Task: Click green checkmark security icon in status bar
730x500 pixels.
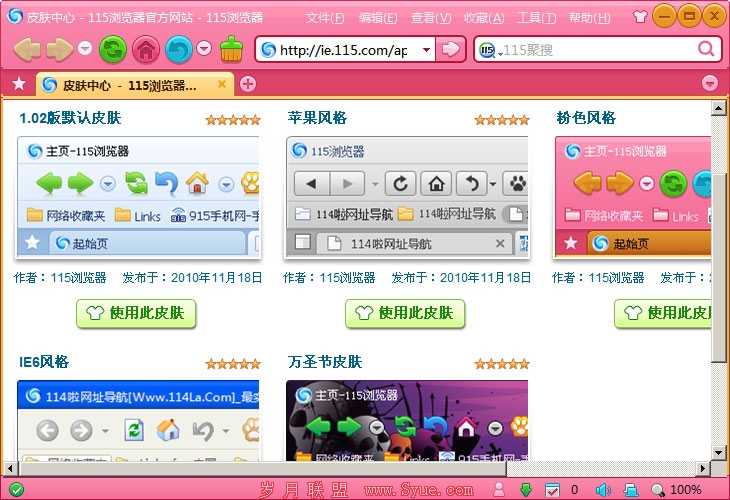Action: tap(16, 489)
